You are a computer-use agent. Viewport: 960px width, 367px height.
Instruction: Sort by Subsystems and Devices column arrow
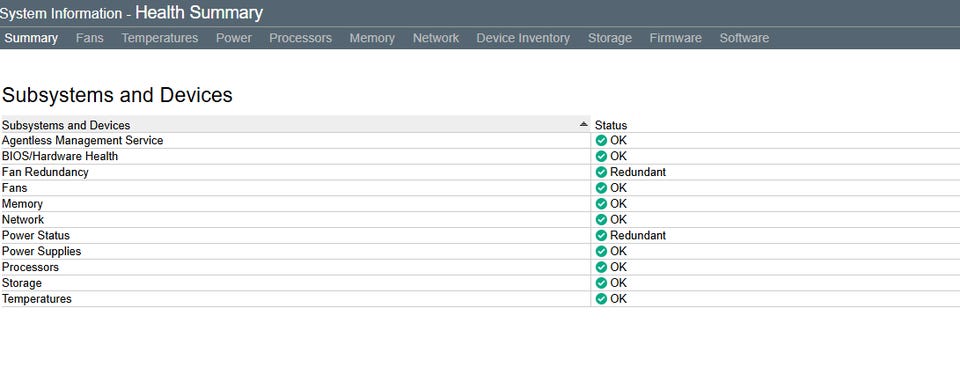point(583,124)
